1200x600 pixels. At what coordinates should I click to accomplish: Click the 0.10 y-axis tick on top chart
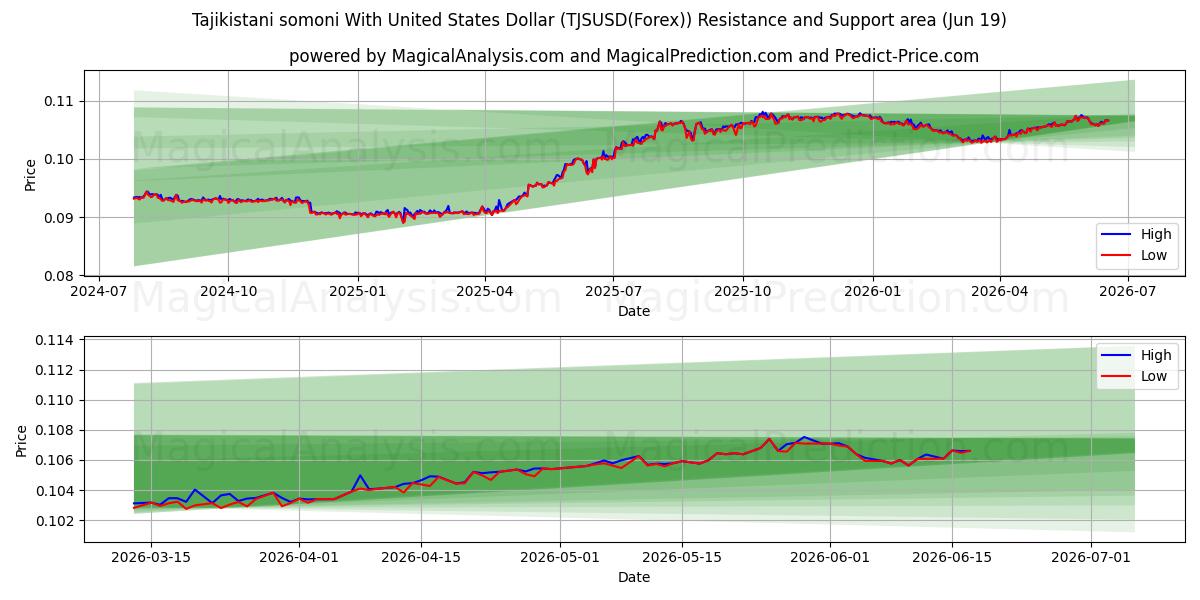point(61,159)
